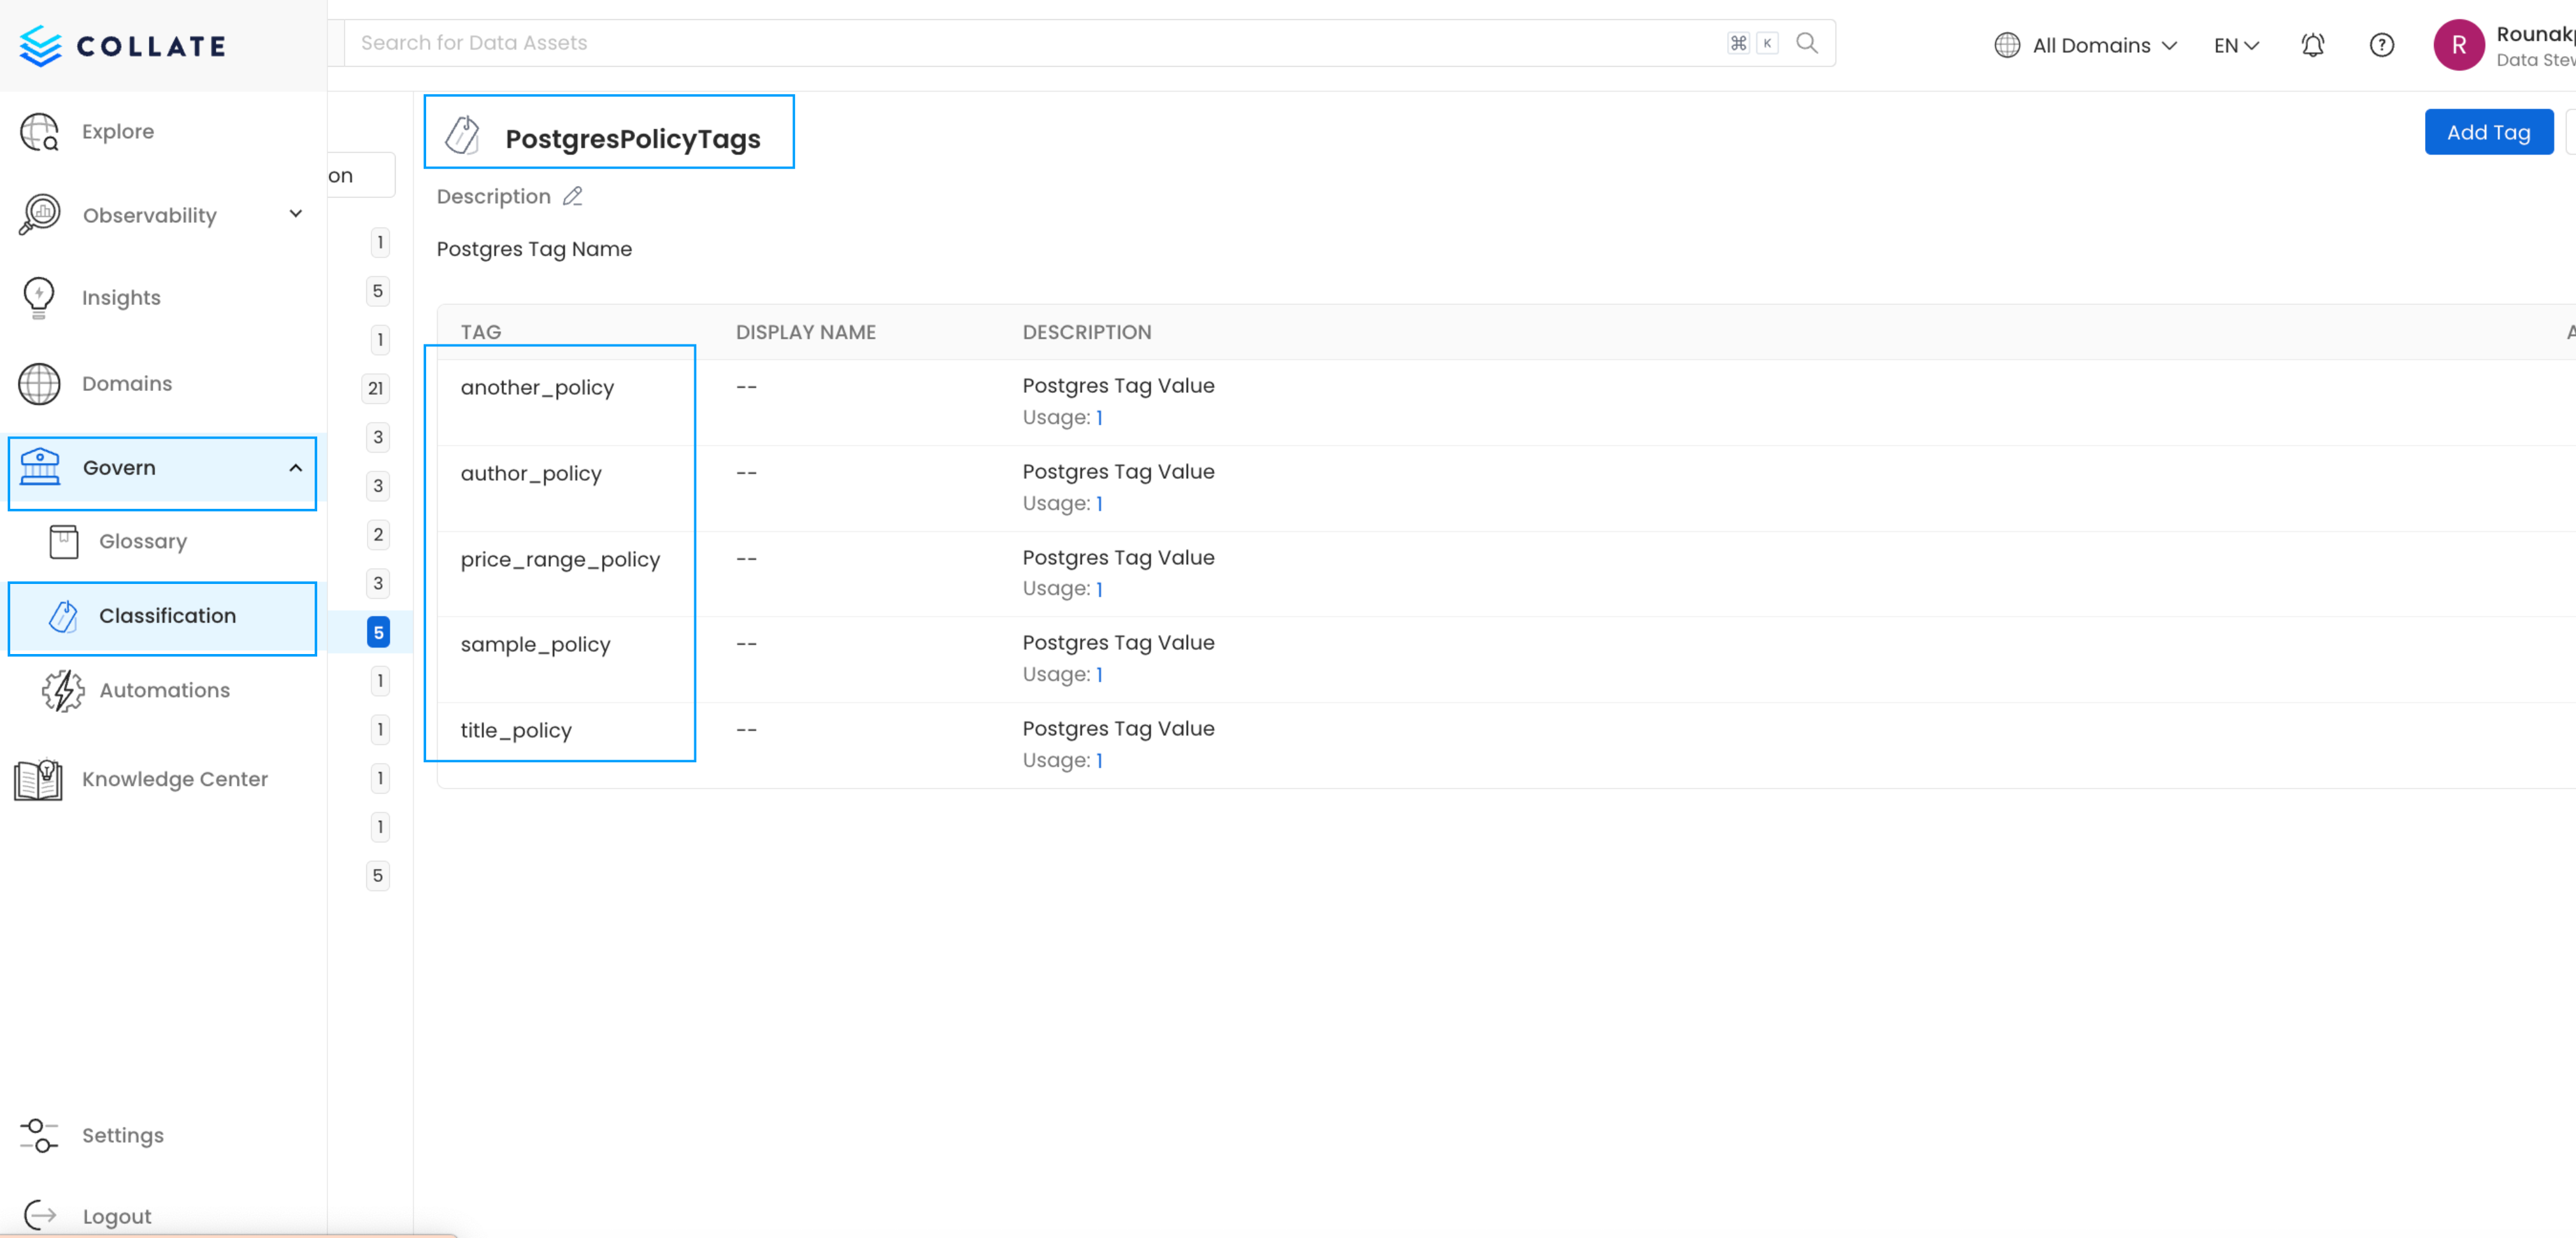Navigate to Insights panel
The image size is (2576, 1238).
122,297
